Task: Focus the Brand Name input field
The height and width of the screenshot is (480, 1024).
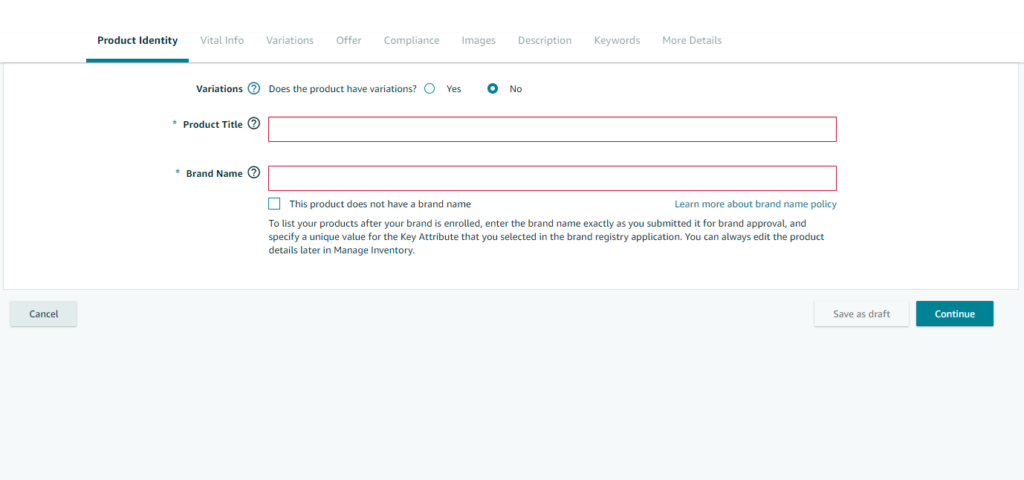Action: pyautogui.click(x=552, y=178)
